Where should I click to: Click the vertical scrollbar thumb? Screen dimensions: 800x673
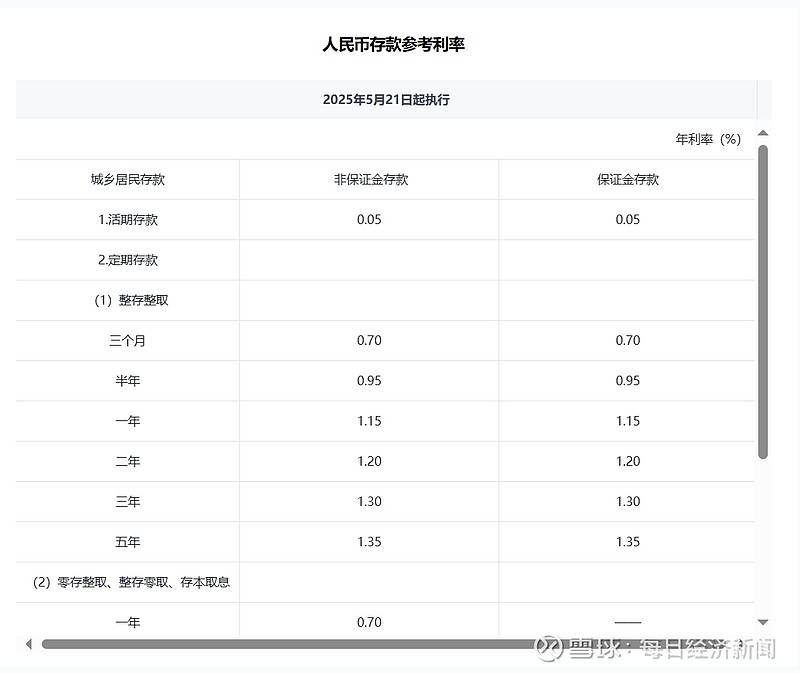(x=763, y=302)
